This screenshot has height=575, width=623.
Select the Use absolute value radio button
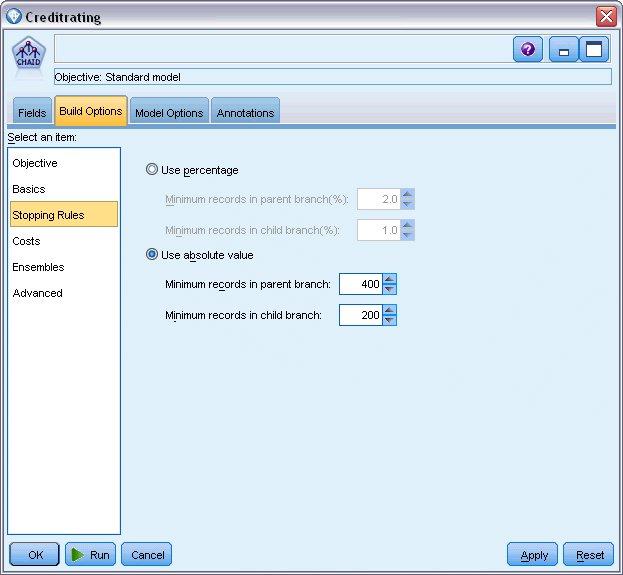click(152, 254)
